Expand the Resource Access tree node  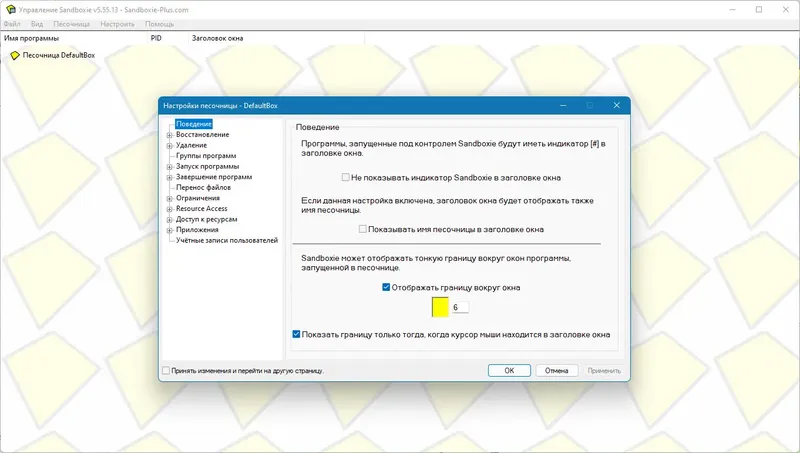pyautogui.click(x=169, y=209)
